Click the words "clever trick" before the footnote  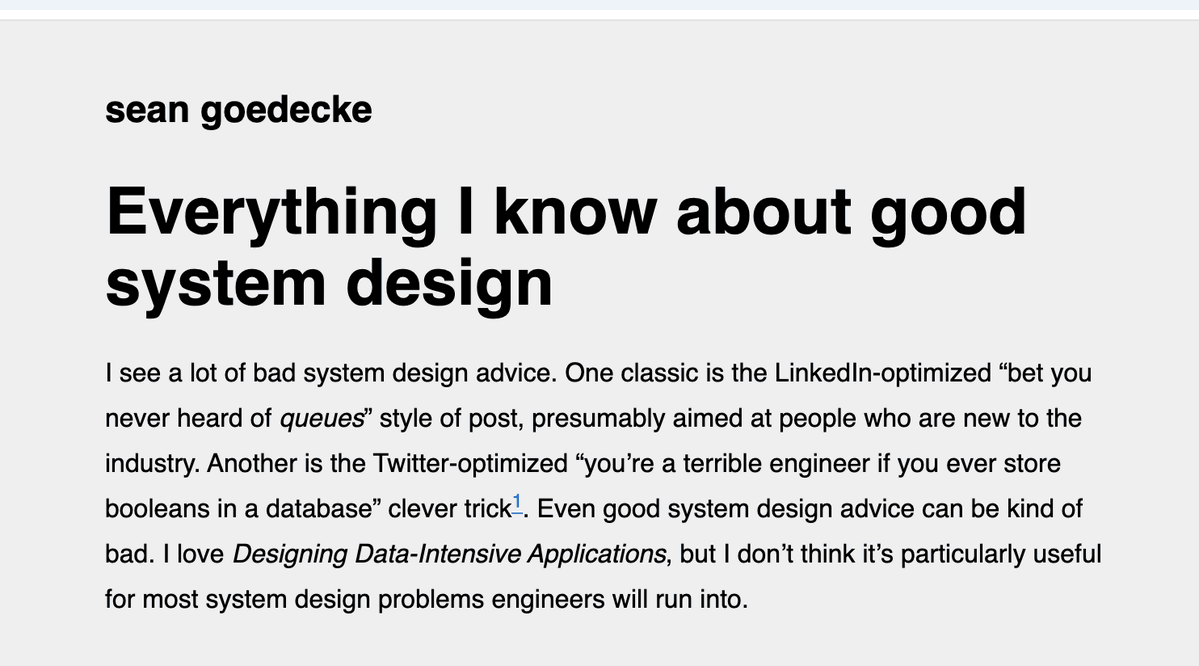[x=450, y=509]
